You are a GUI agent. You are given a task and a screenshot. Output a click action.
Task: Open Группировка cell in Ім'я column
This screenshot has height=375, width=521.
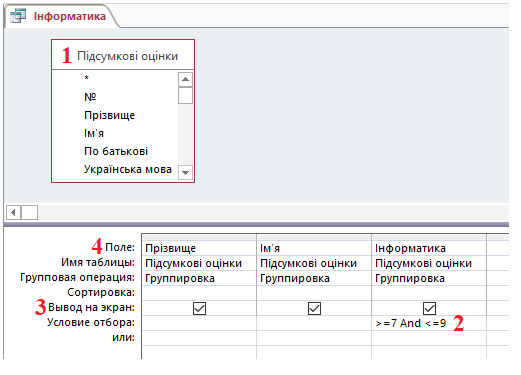pyautogui.click(x=314, y=278)
